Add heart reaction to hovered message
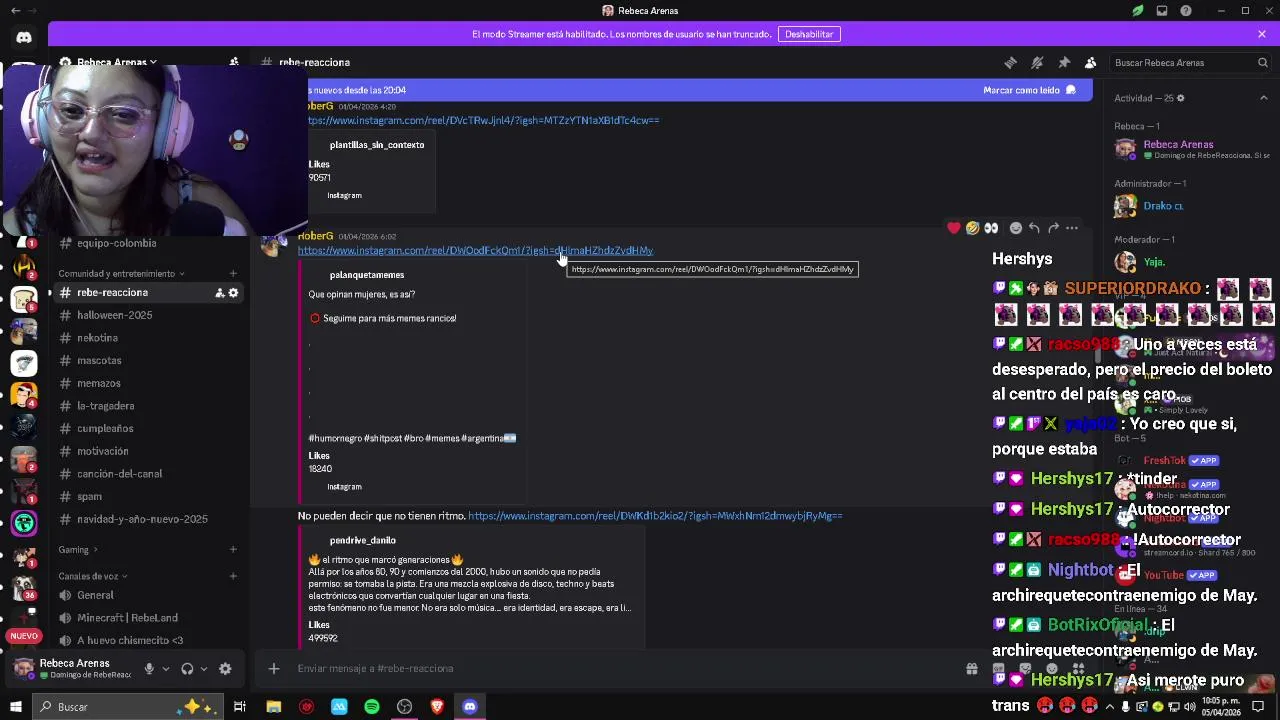 [x=954, y=228]
